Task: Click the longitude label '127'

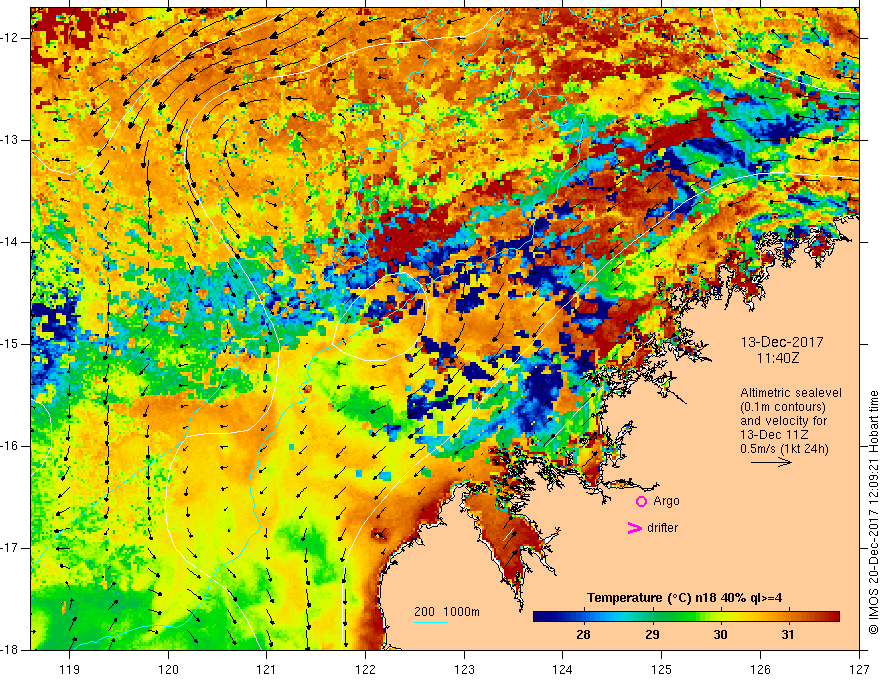Action: (859, 669)
